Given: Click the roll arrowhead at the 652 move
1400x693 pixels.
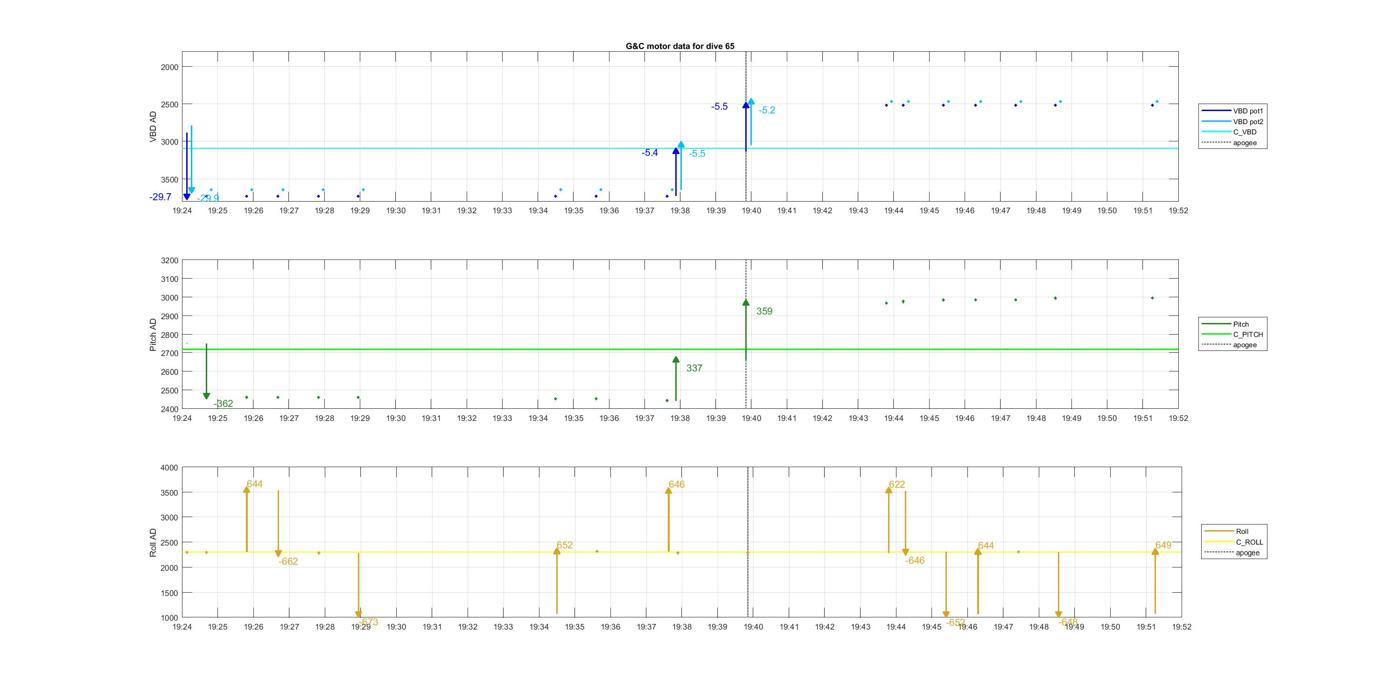Looking at the screenshot, I should (557, 552).
